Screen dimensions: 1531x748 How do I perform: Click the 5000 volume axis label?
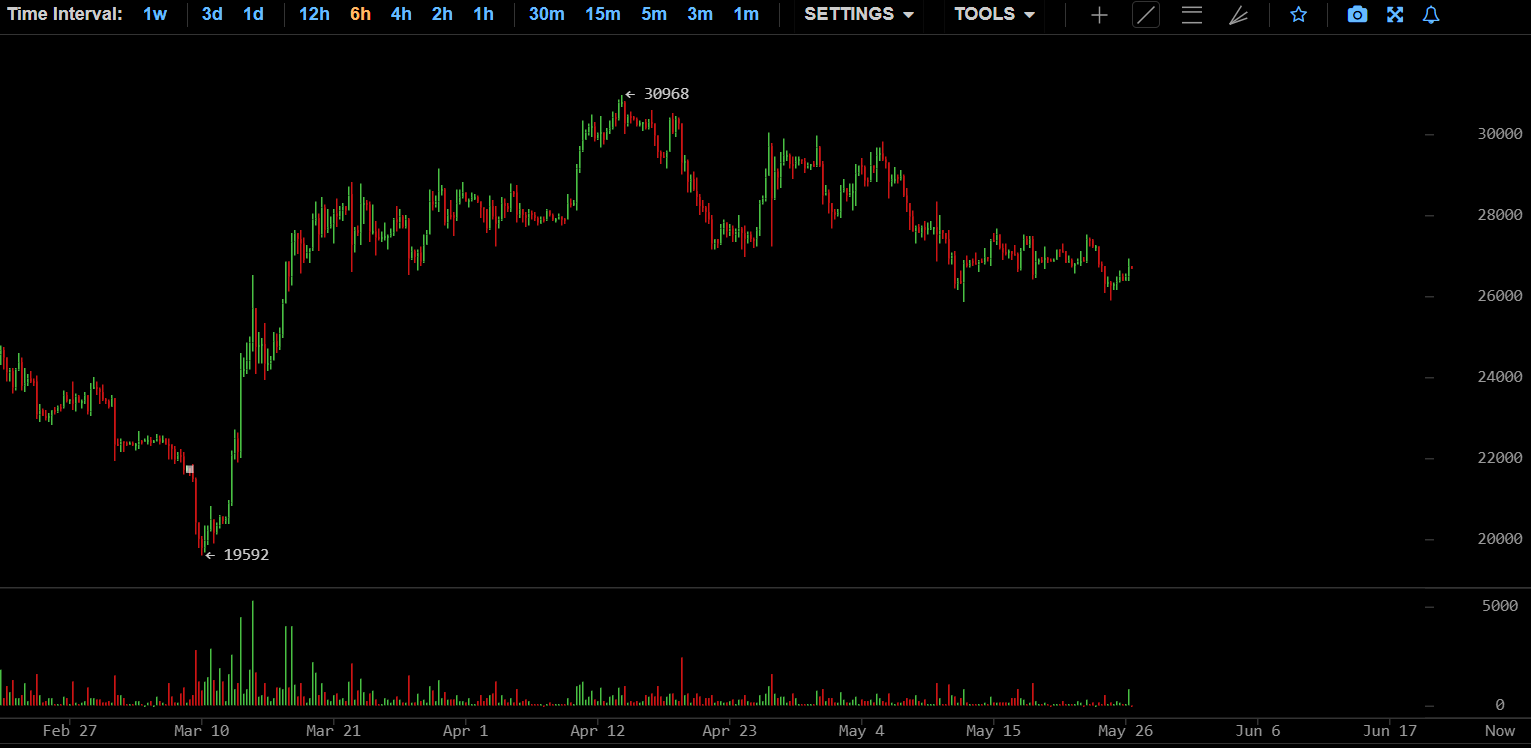click(1500, 607)
